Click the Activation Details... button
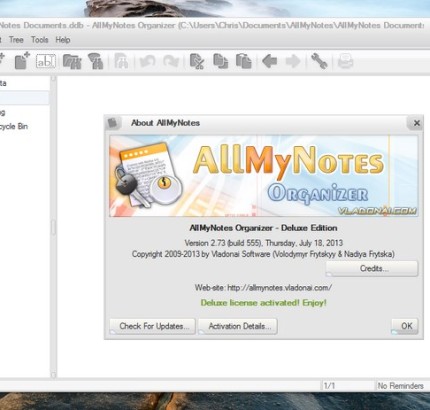The width and height of the screenshot is (430, 410). click(238, 326)
